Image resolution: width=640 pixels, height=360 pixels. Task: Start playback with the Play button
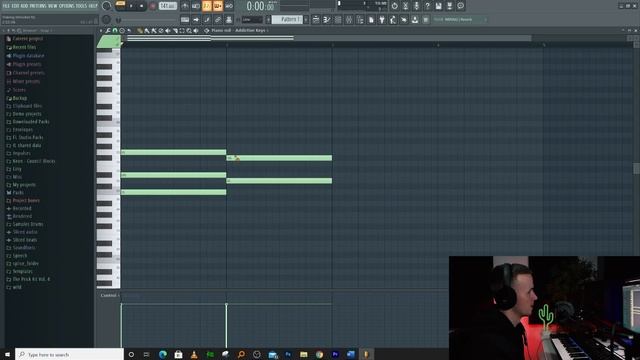(x=131, y=6)
